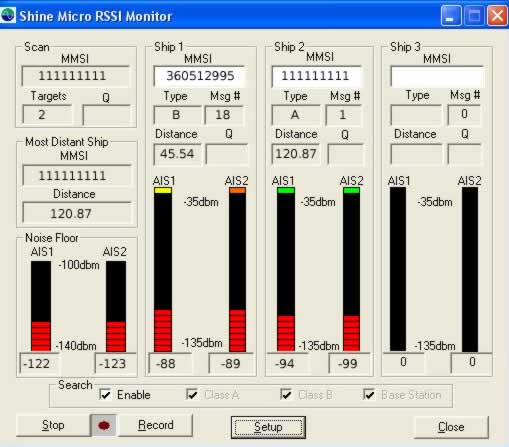Click Ship 2 Msg # value 1
This screenshot has width=509, height=447.
tap(343, 115)
